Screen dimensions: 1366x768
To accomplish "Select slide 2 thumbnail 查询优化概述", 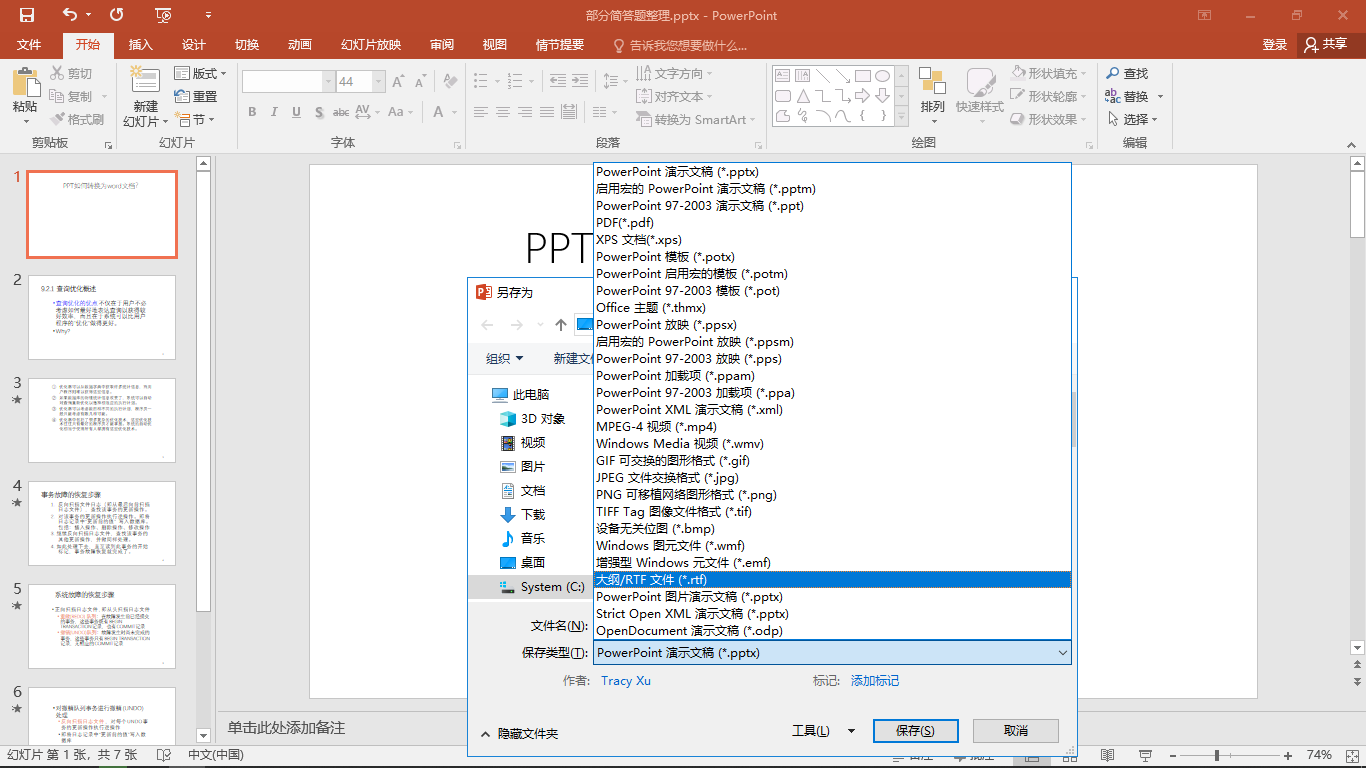I will click(102, 317).
